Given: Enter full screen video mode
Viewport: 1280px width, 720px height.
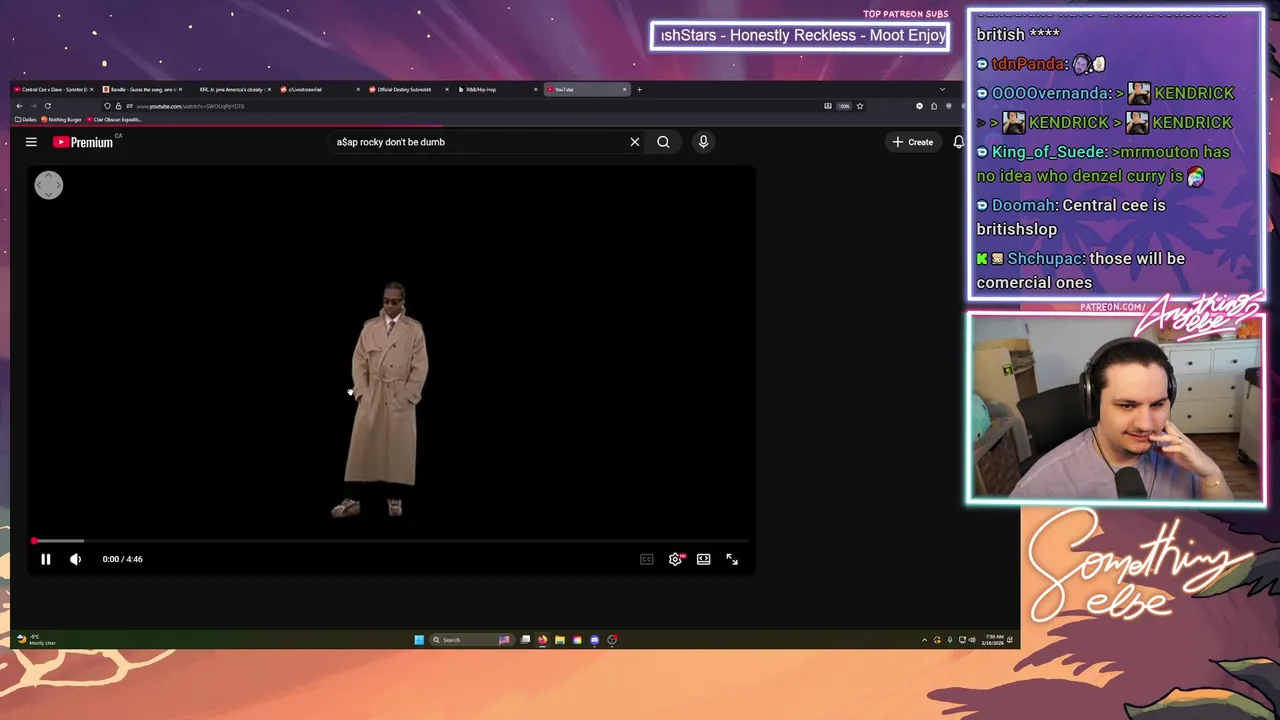Looking at the screenshot, I should (x=732, y=559).
